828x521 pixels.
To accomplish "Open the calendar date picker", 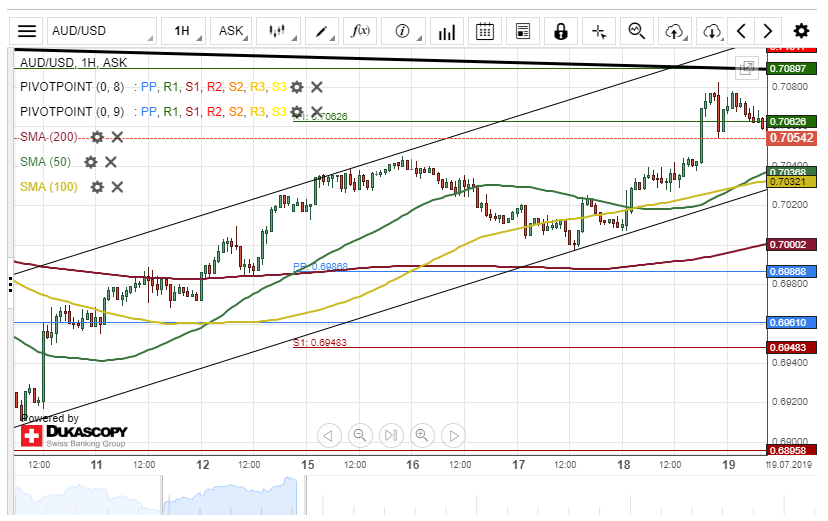I will [x=485, y=31].
